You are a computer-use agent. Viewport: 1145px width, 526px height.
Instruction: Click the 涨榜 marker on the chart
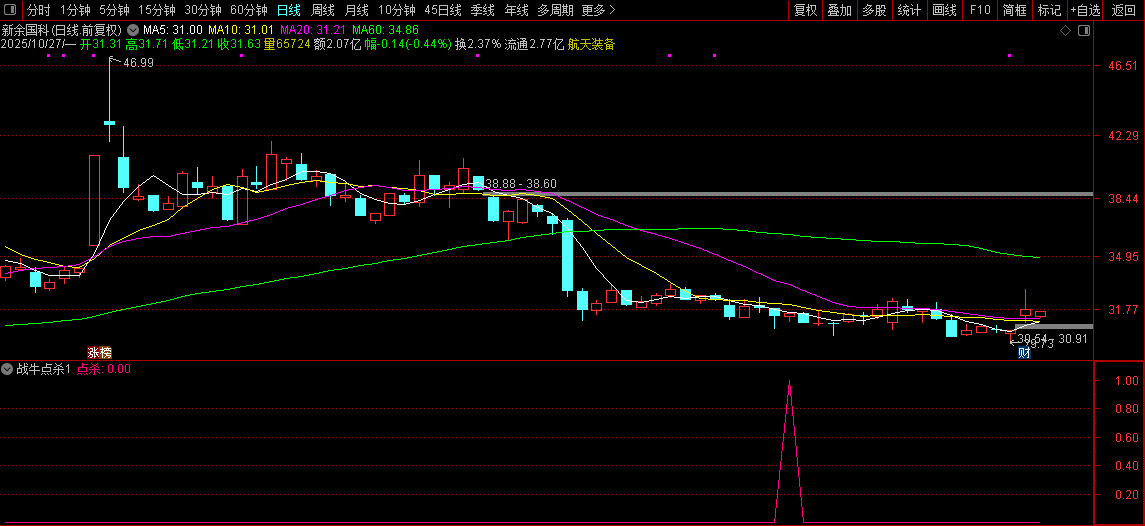tap(99, 352)
